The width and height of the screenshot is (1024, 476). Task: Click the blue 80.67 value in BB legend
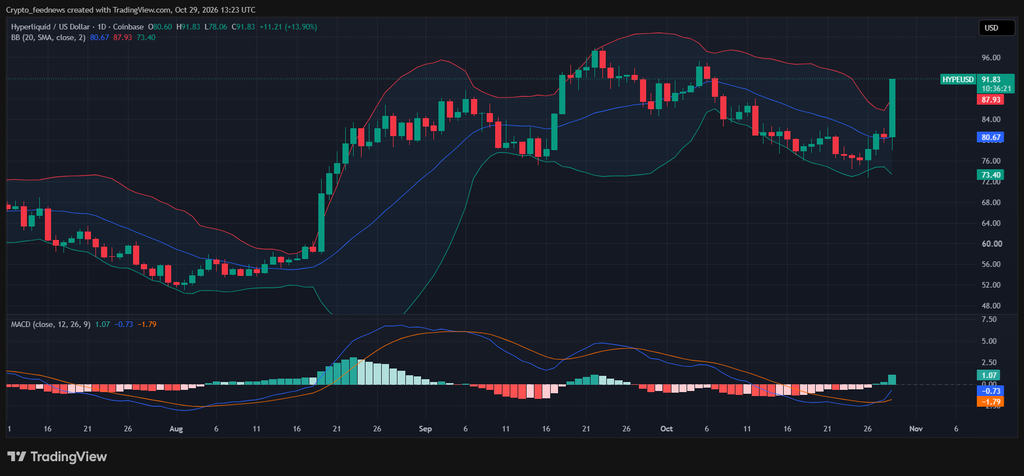coord(99,37)
